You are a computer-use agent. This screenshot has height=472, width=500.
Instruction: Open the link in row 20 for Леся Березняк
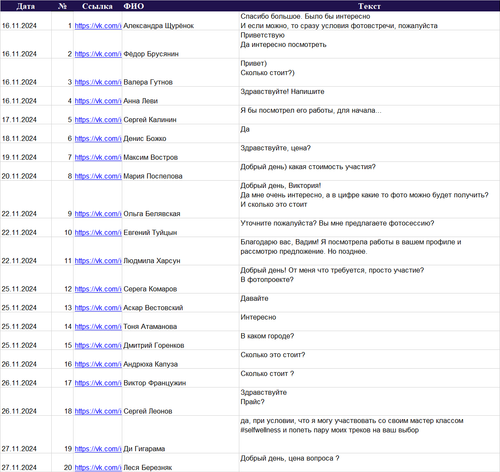point(98,467)
